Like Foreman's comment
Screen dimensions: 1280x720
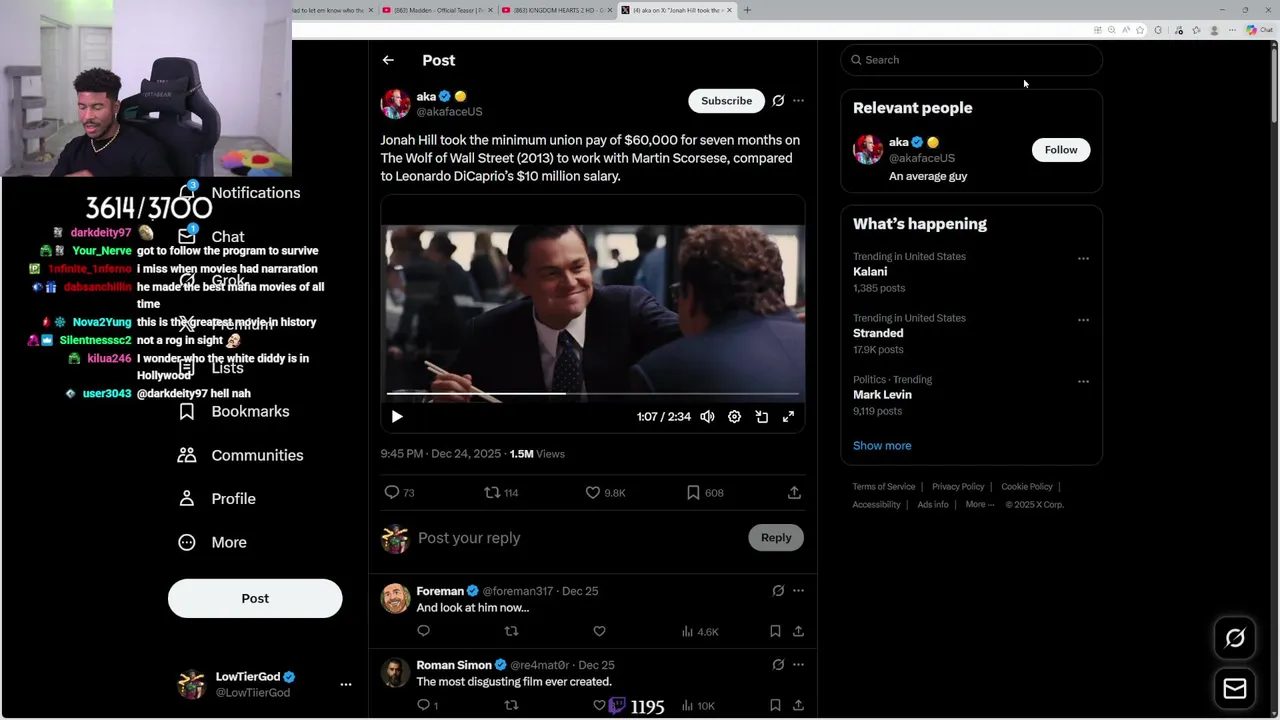click(599, 631)
